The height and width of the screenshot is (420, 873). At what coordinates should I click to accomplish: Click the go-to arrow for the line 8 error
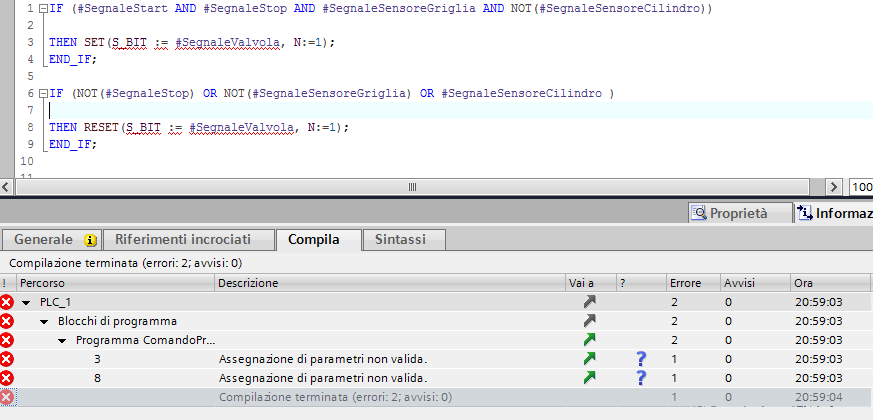(590, 378)
